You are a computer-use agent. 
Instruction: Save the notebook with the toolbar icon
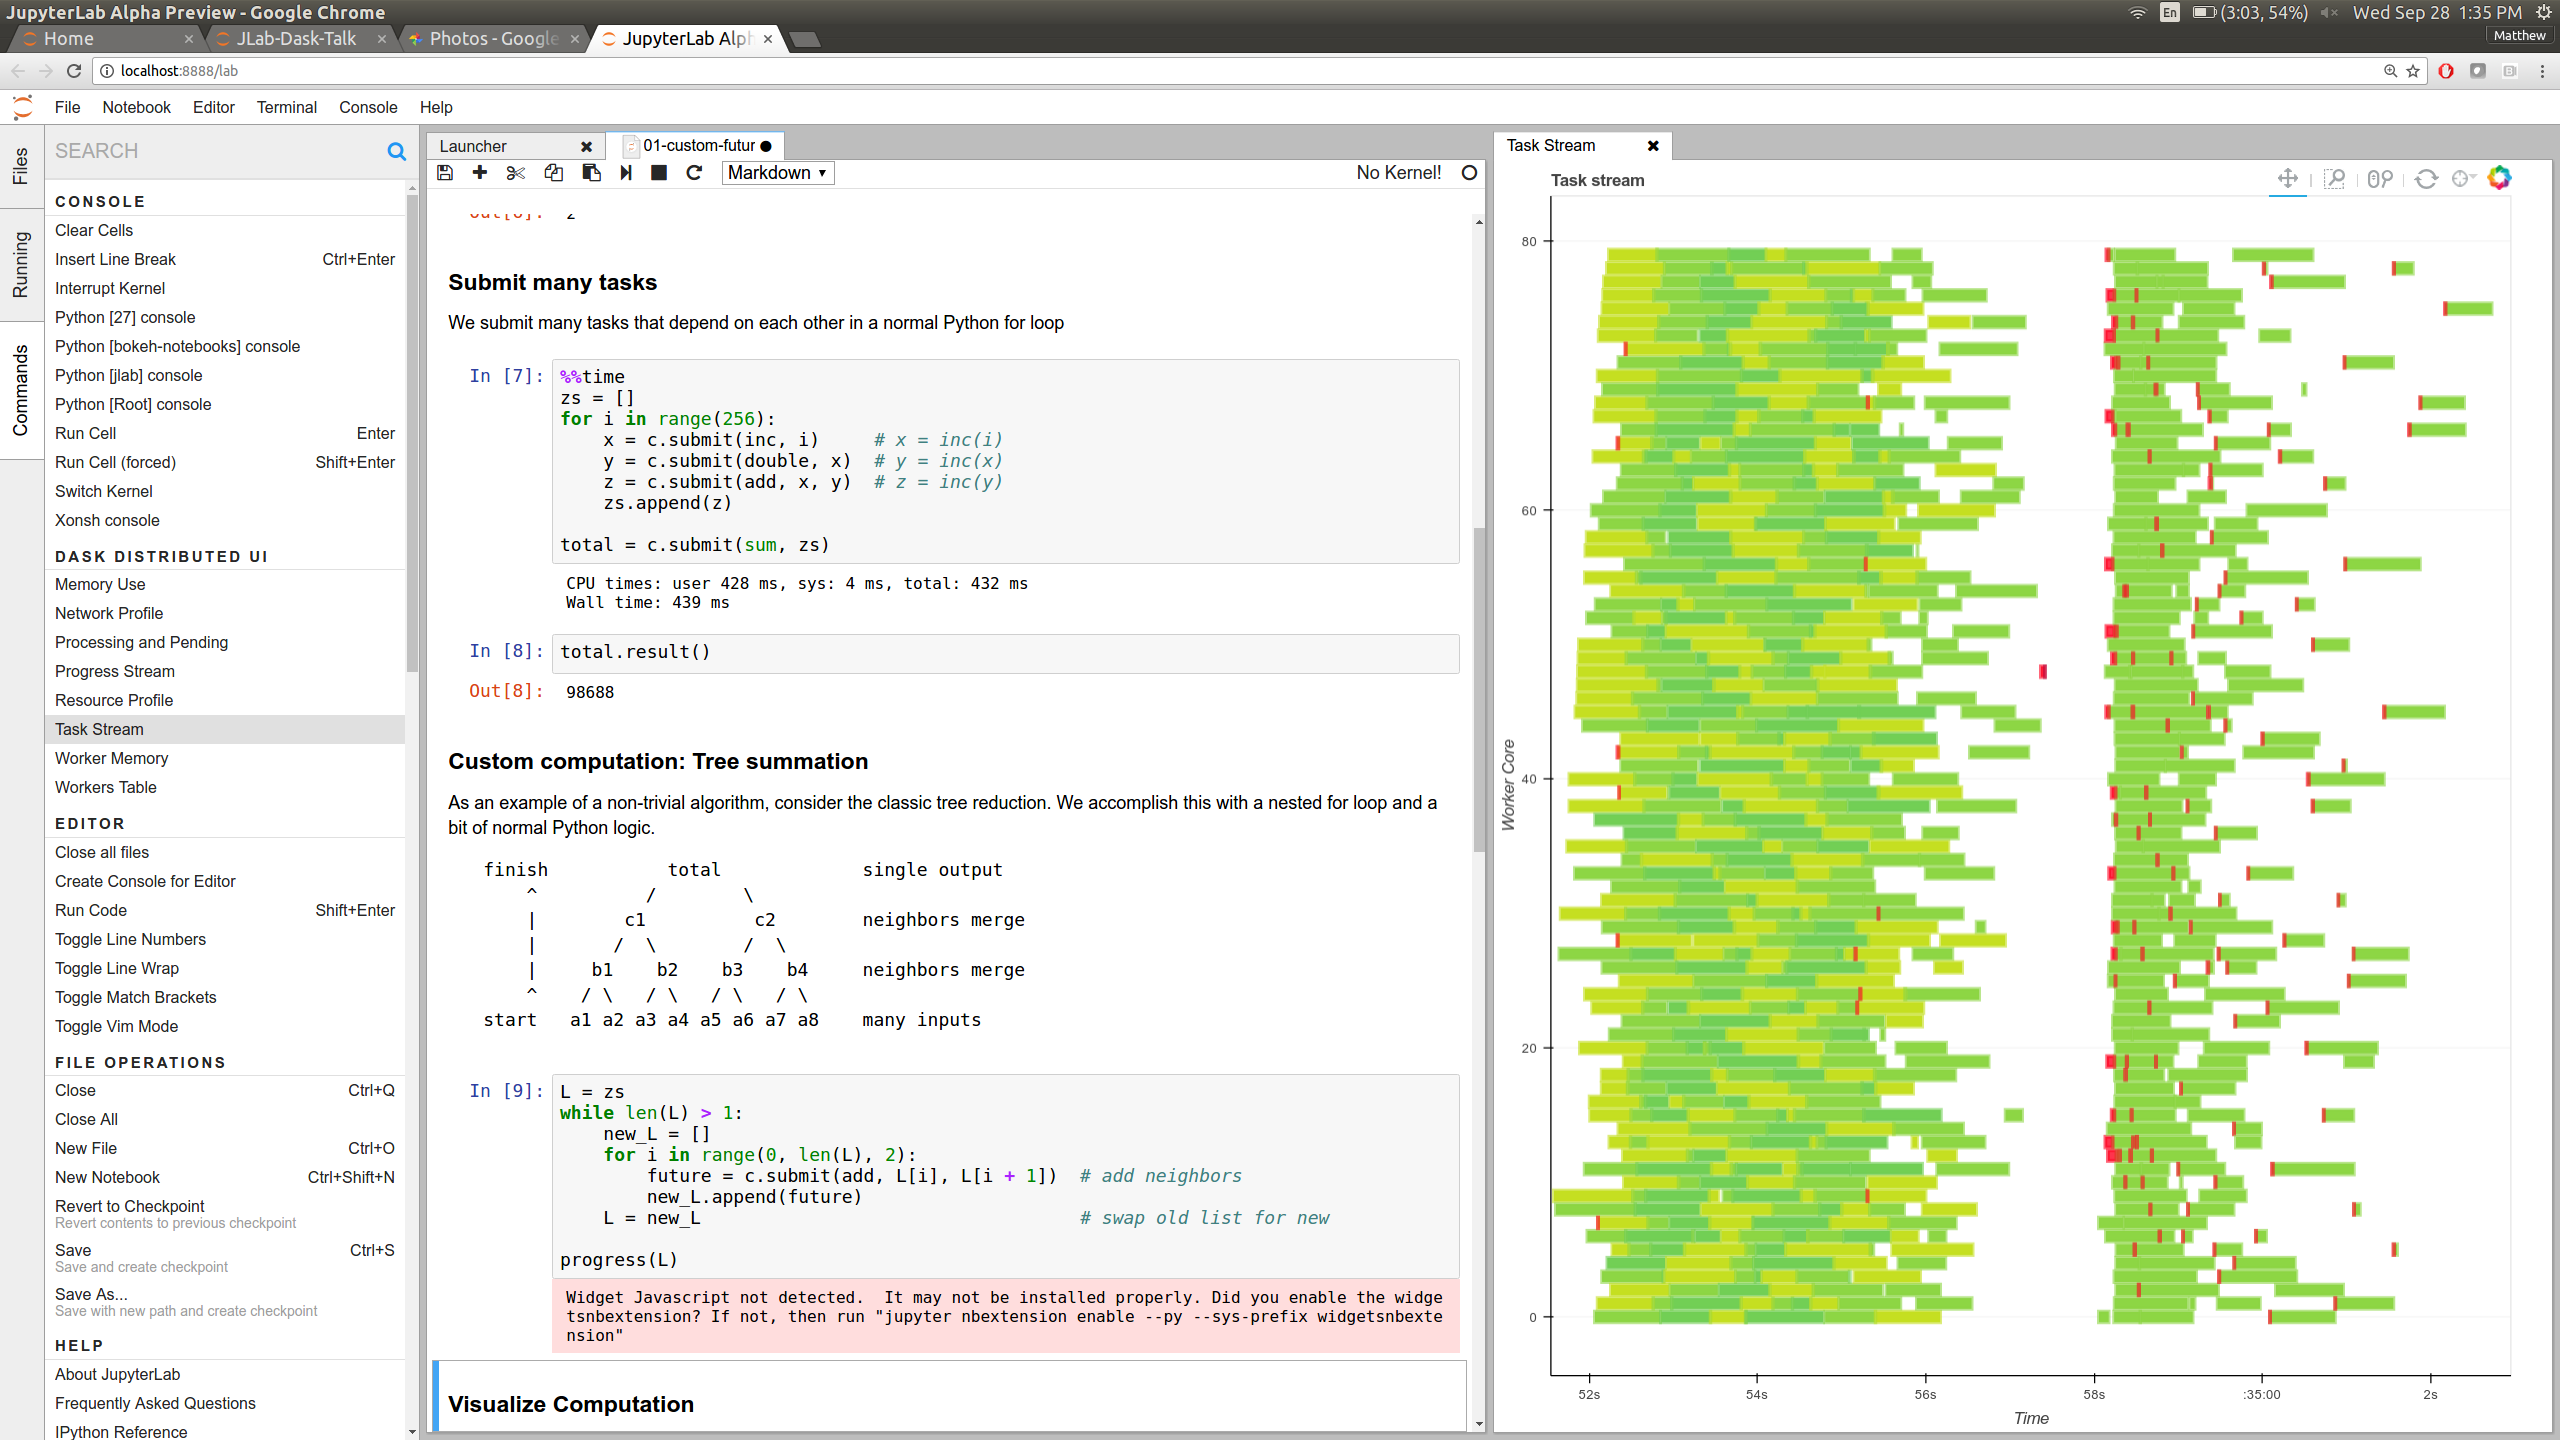(x=445, y=173)
